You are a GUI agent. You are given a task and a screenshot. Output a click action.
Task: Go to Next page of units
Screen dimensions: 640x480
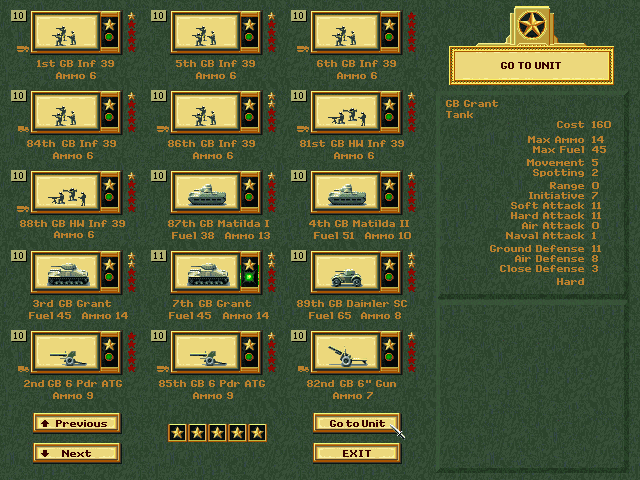[x=76, y=453]
